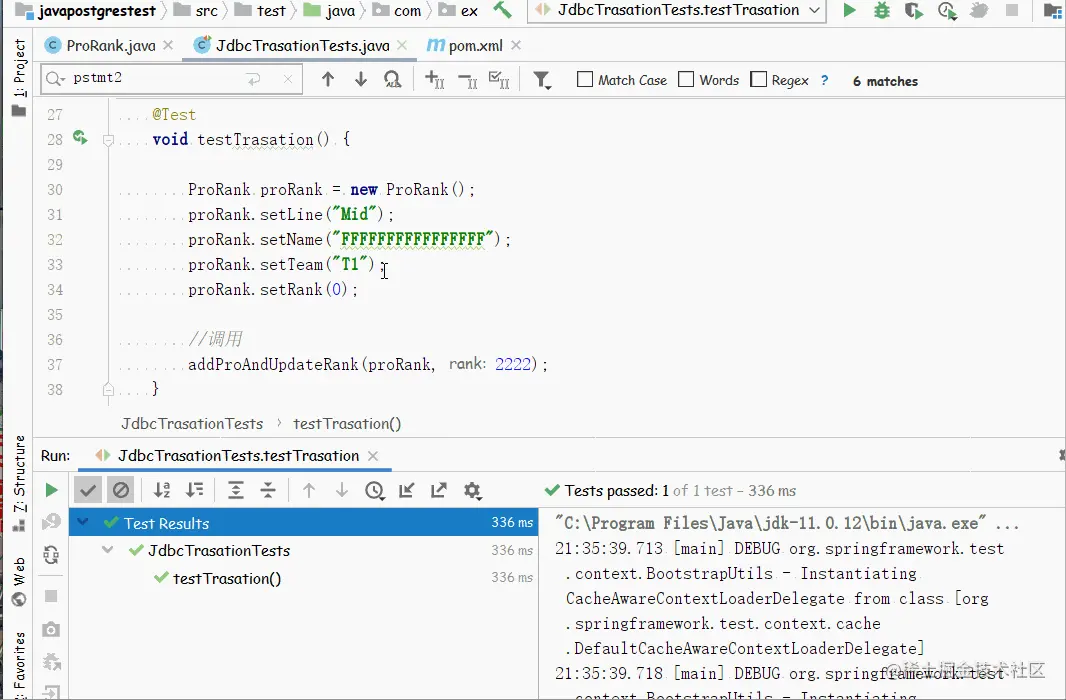The width and height of the screenshot is (1066, 700).
Task: Toggle Show Passed tests checkmark button
Action: 88,490
